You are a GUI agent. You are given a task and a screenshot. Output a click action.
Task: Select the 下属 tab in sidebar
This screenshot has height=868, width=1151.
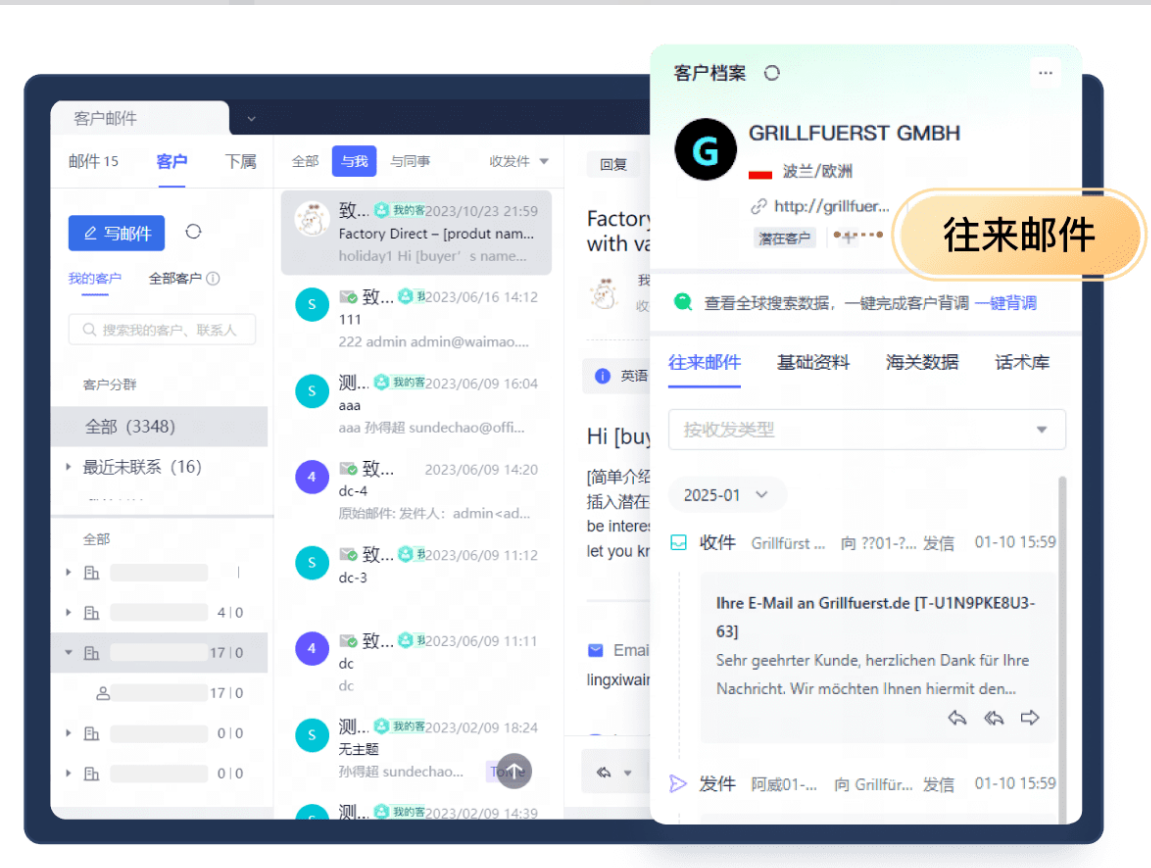tap(240, 161)
